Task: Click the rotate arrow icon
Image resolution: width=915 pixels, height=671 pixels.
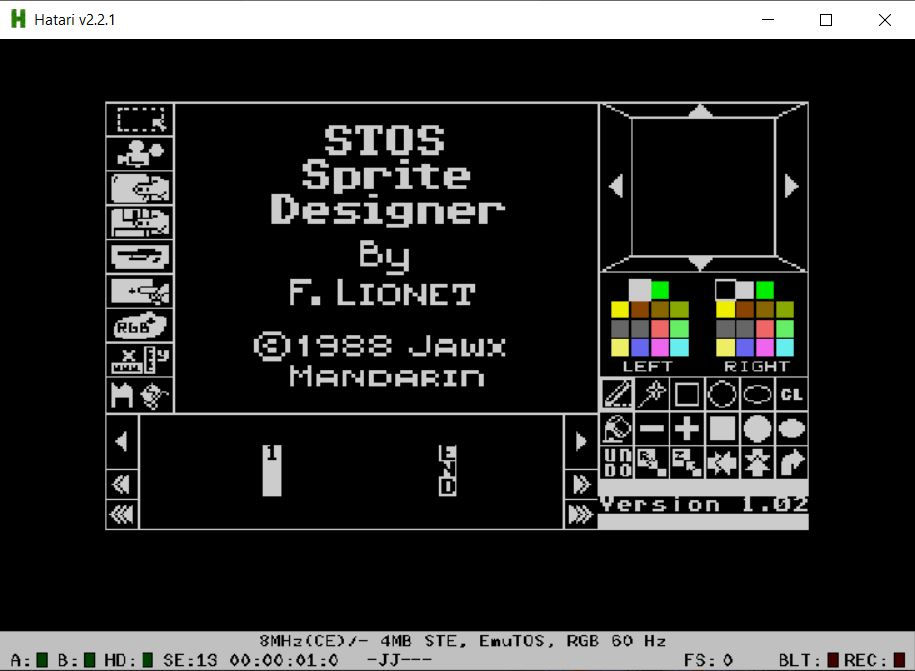Action: tap(791, 463)
